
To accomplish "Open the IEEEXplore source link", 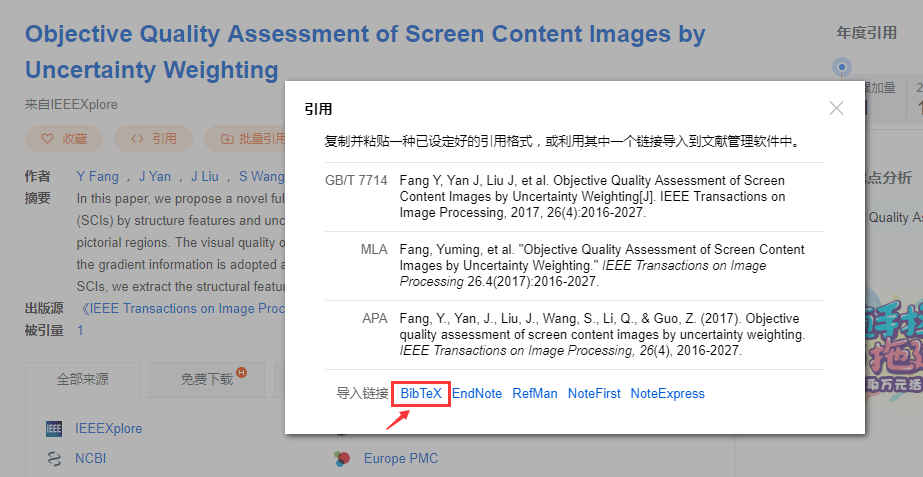I will (x=108, y=429).
